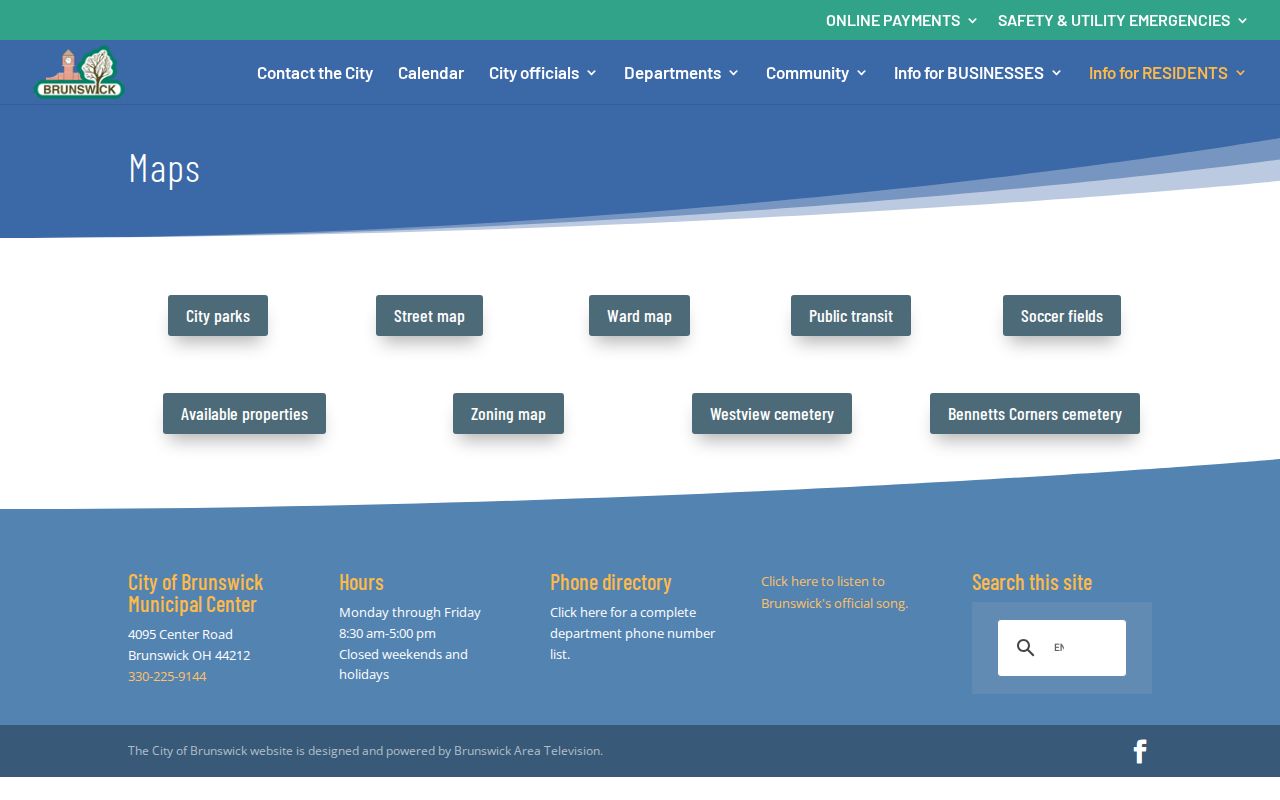Viewport: 1280px width, 800px height.
Task: Listen to Brunswick's official song link
Action: point(834,592)
